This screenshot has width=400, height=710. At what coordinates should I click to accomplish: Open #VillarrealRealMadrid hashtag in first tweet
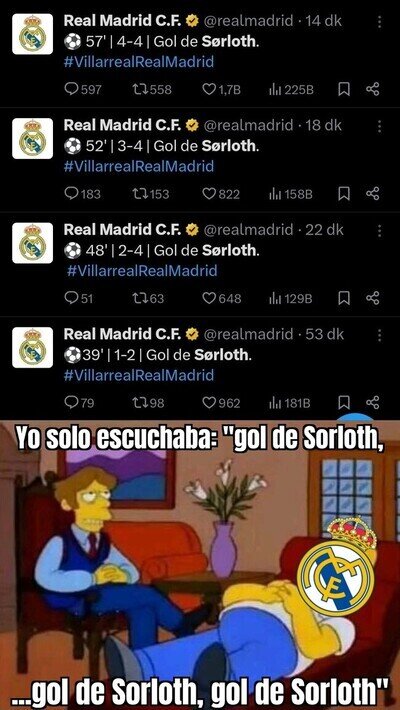pos(139,62)
